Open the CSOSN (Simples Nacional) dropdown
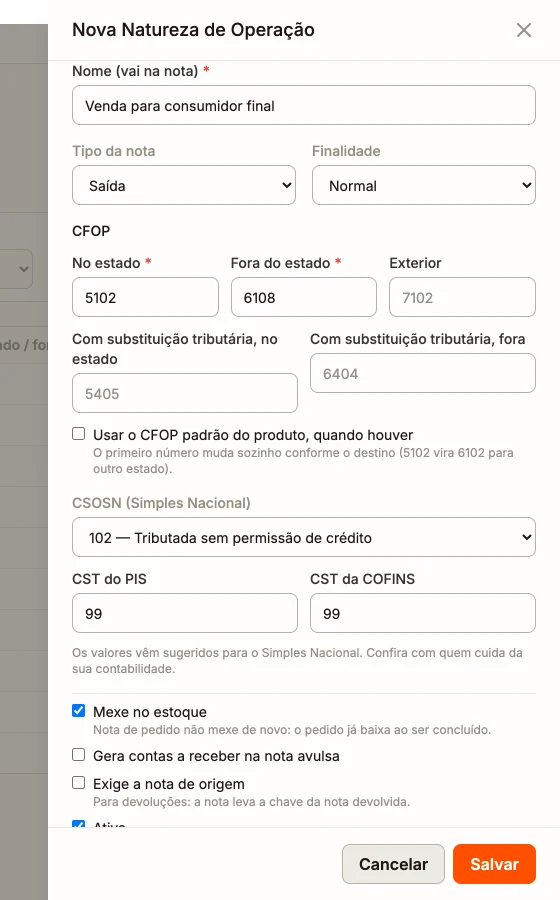Image resolution: width=560 pixels, height=900 pixels. [x=304, y=537]
